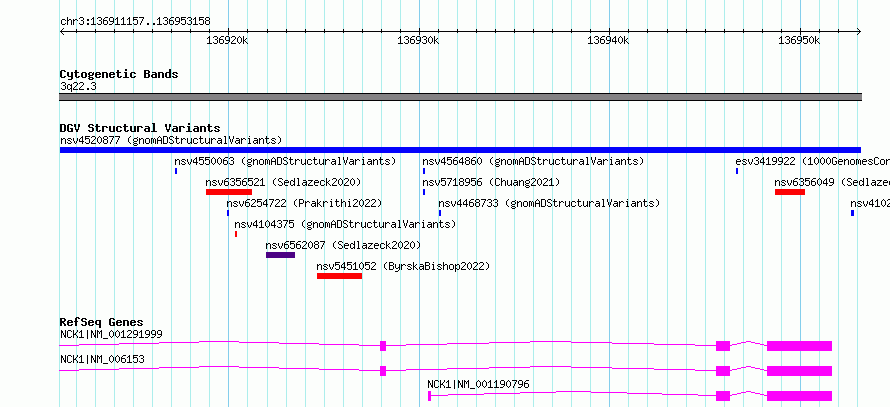This screenshot has width=890, height=407.
Task: Select nsv4468733 gnomAD variant label
Action: tap(549, 203)
